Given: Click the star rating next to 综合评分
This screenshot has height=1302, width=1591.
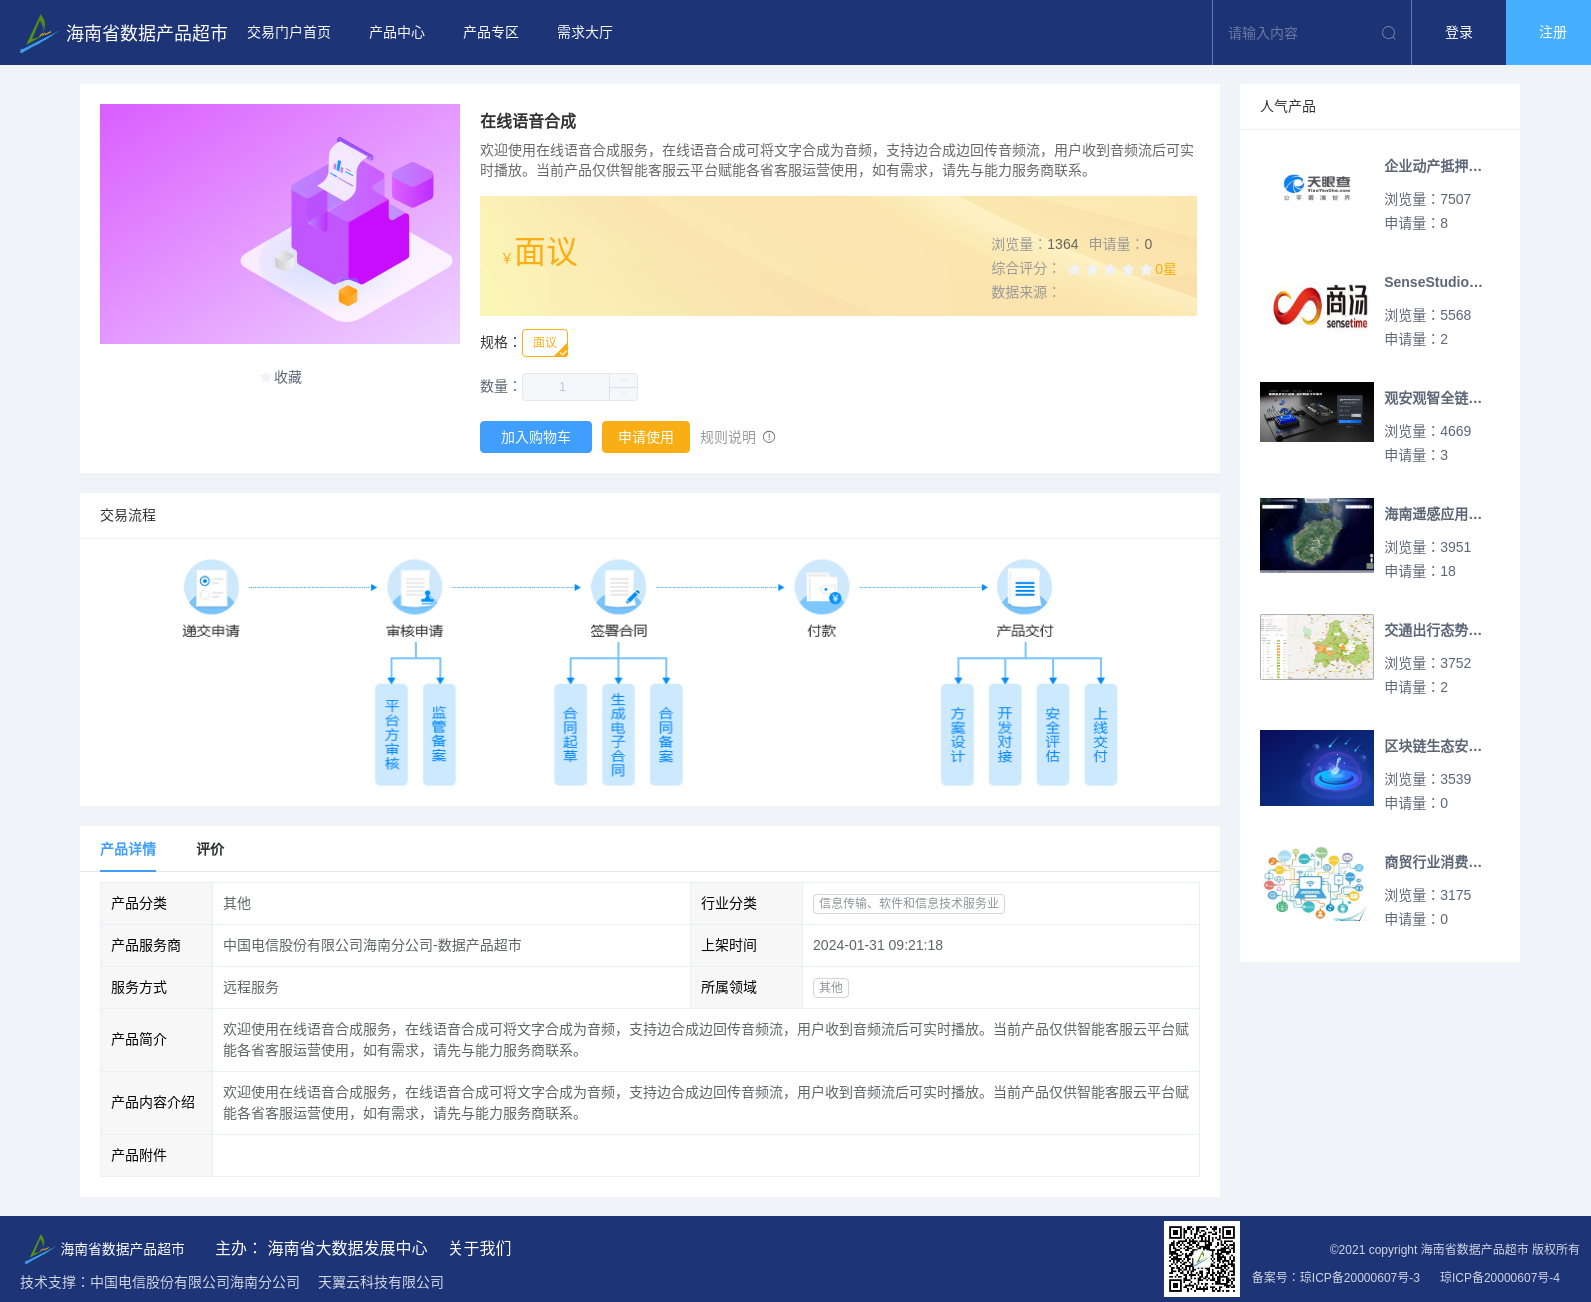Looking at the screenshot, I should (1110, 269).
